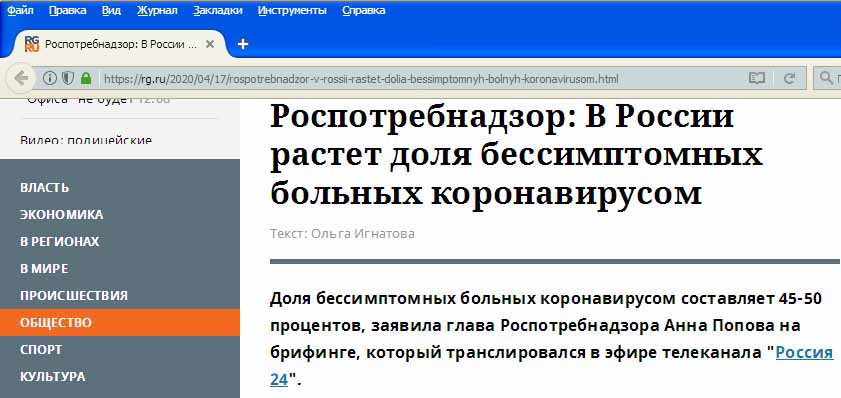Viewport: 841px width, 398px height.
Task: Open the КУЛЬТУРА section
Action: point(53,376)
